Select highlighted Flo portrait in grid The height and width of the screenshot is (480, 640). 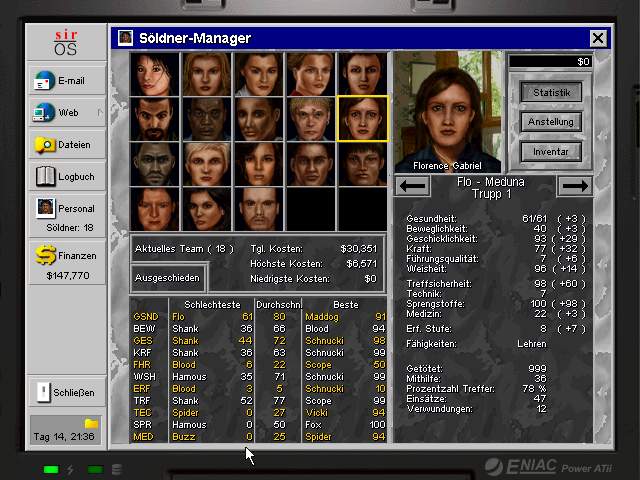(x=362, y=119)
